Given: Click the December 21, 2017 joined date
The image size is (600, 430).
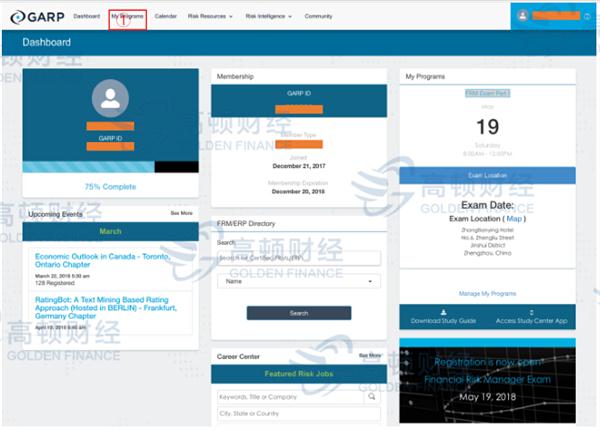Looking at the screenshot, I should pyautogui.click(x=299, y=166).
